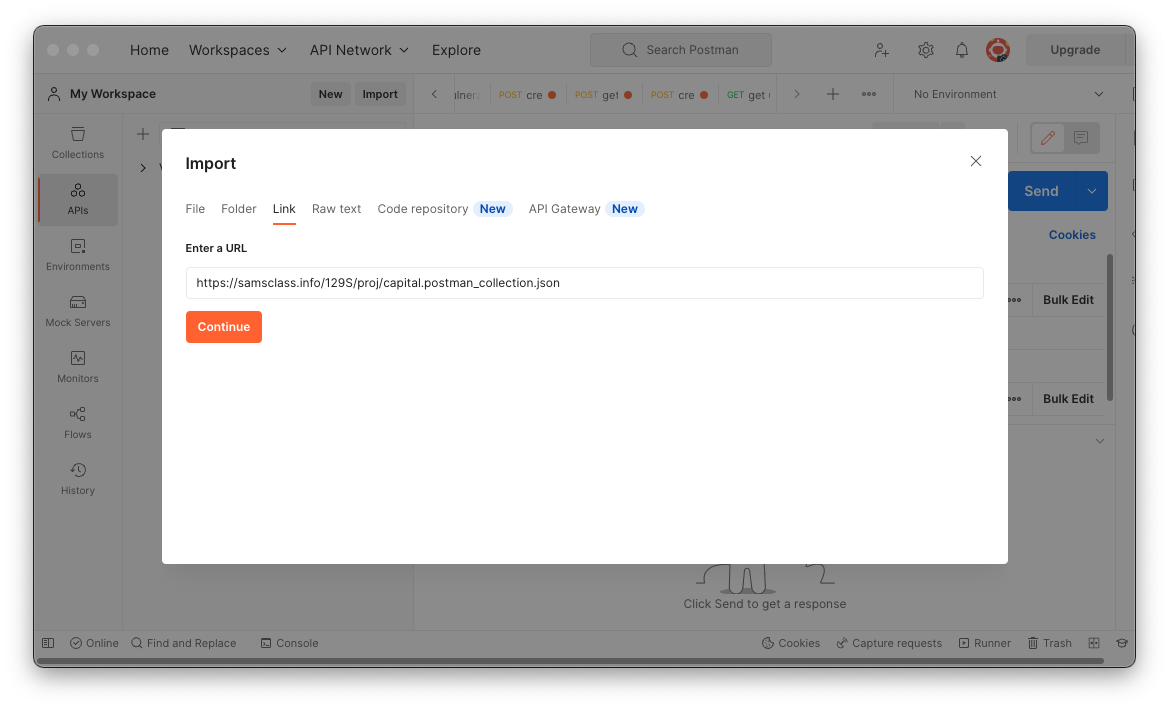Open the tab options ellipsis menu

click(869, 94)
